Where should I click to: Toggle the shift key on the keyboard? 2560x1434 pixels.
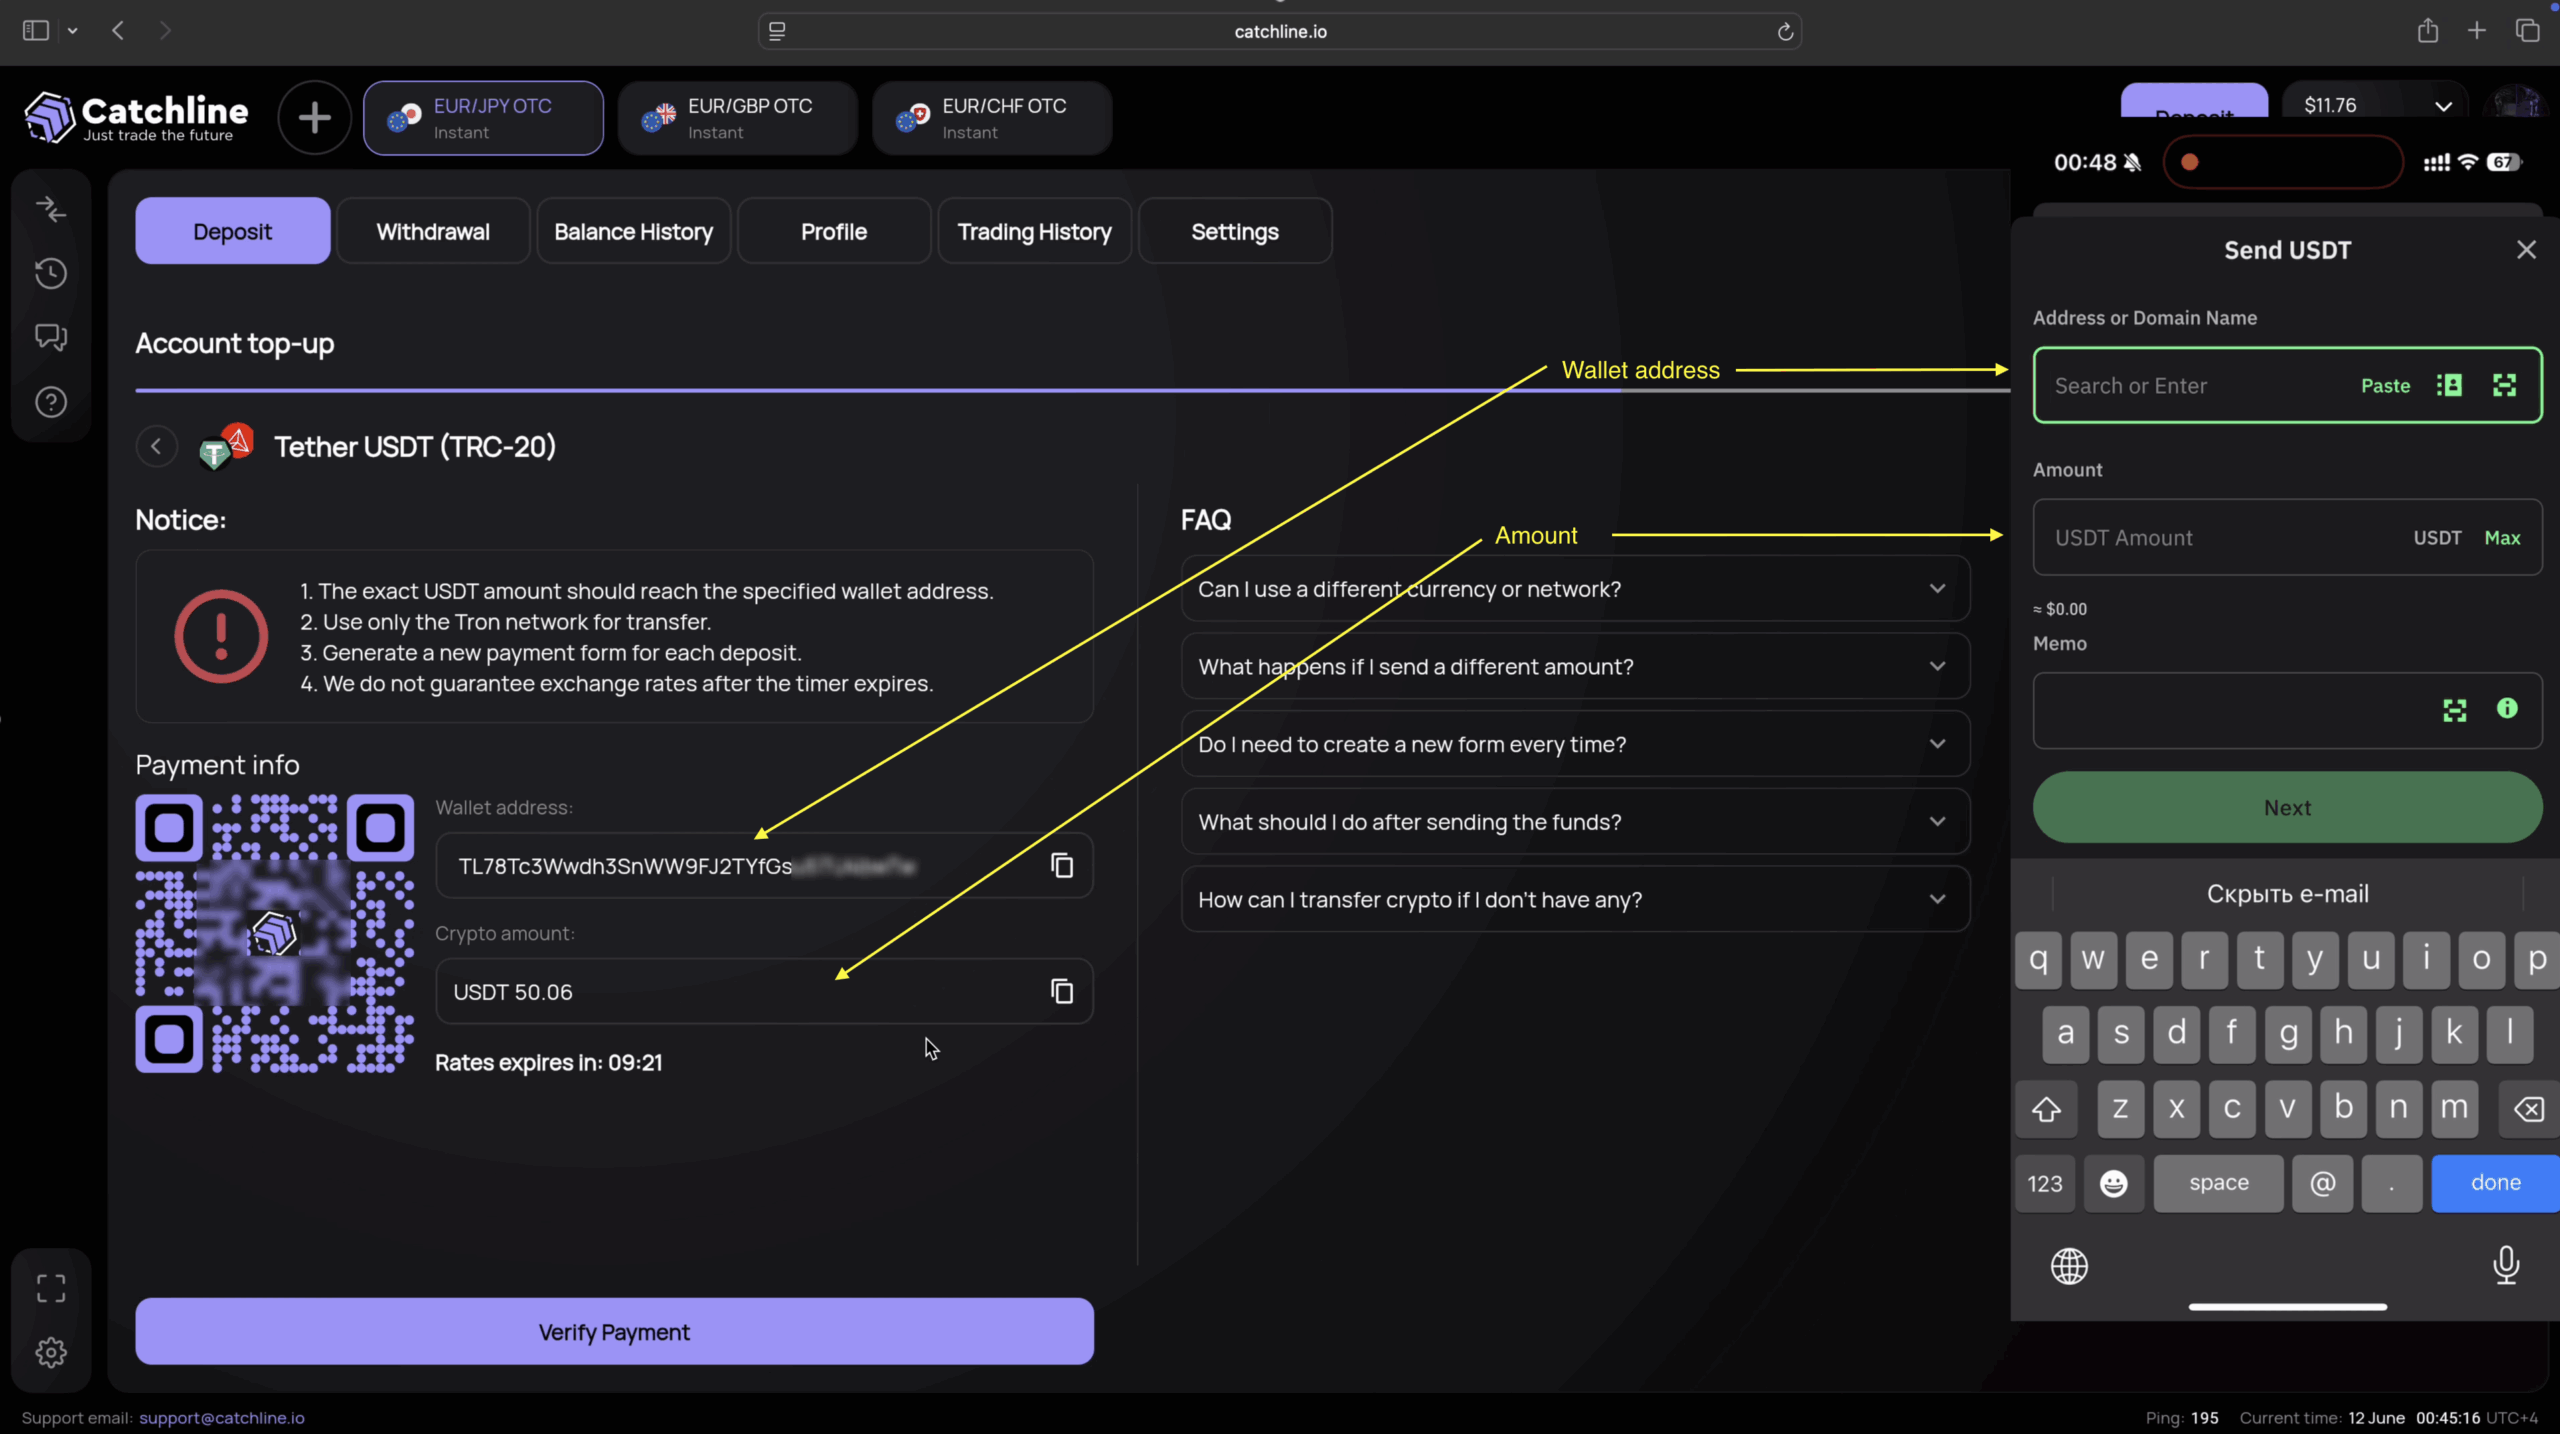pyautogui.click(x=2046, y=1109)
